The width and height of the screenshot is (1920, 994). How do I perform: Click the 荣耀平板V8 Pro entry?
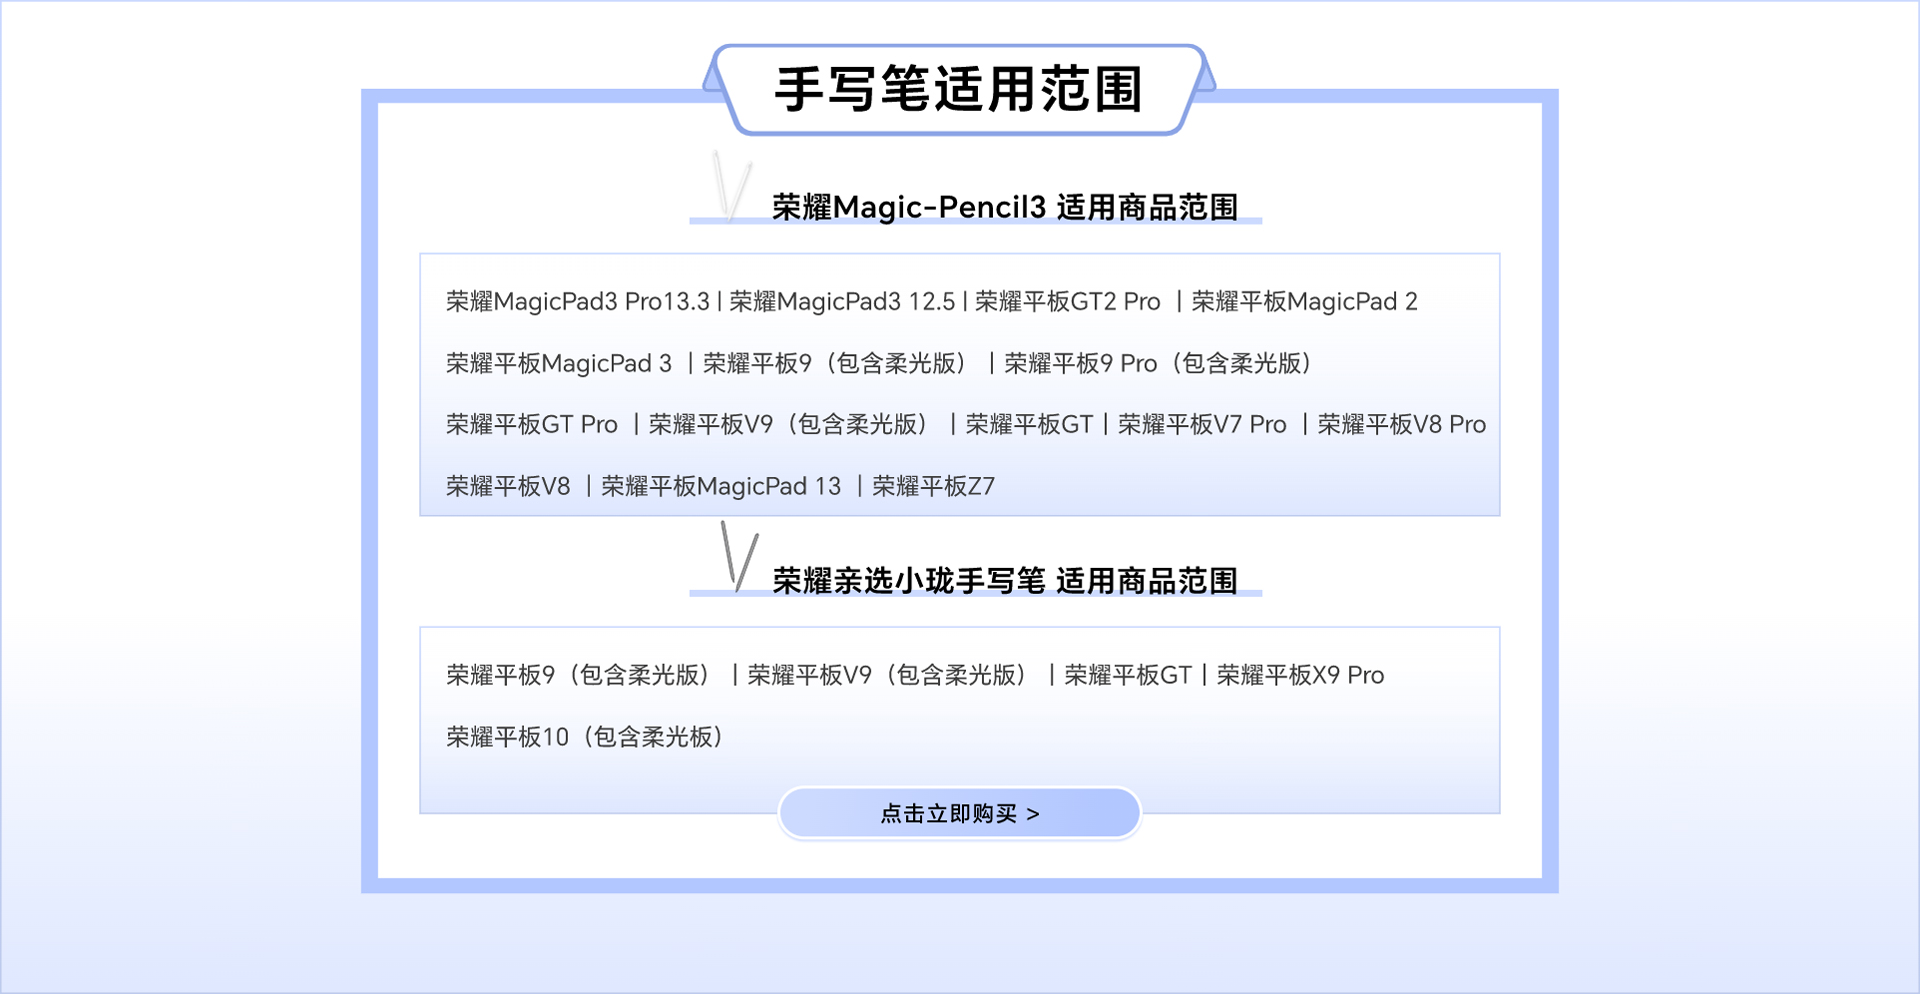(1401, 425)
